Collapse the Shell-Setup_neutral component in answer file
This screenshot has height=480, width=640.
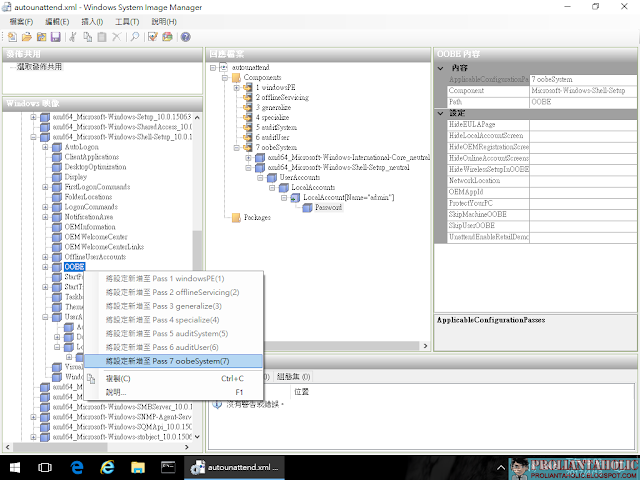coord(248,167)
